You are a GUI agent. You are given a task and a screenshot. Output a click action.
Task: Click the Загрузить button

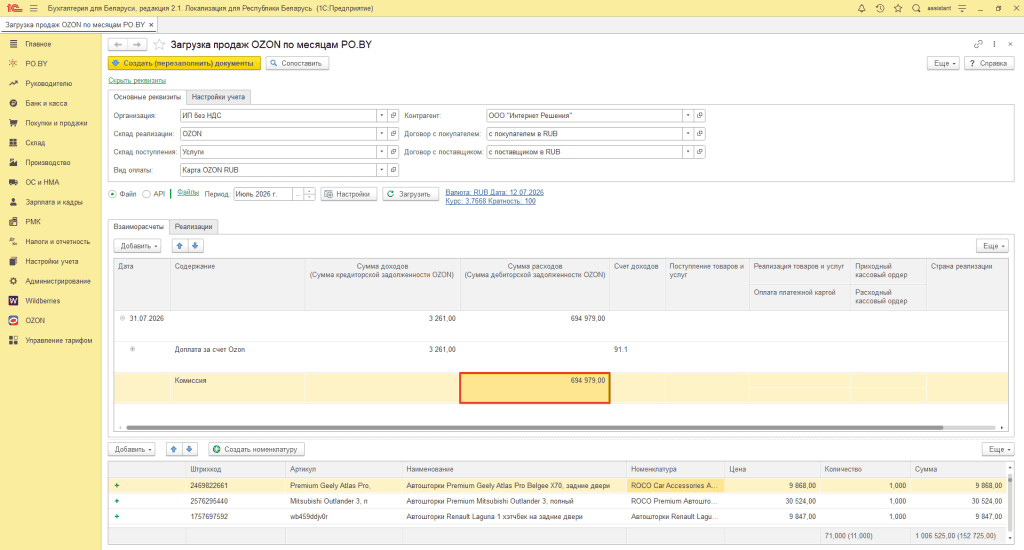pyautogui.click(x=410, y=194)
